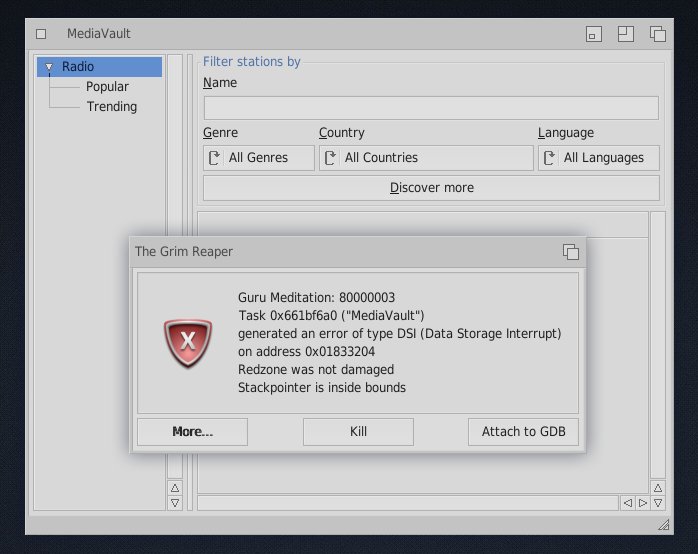Click MediaVault zoom gadget
Viewport: 698px width, 554px height.
[625, 34]
